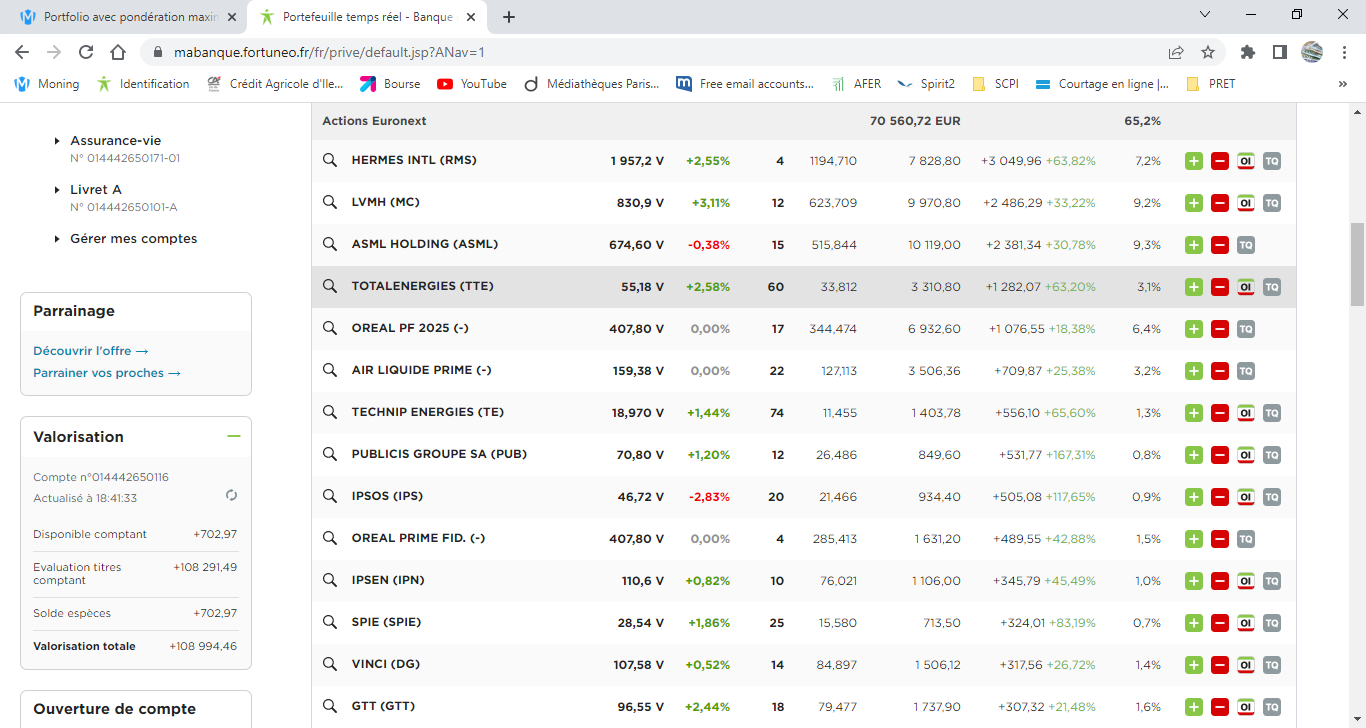Click green plus buy icon for ASML HOLDING

[1194, 245]
